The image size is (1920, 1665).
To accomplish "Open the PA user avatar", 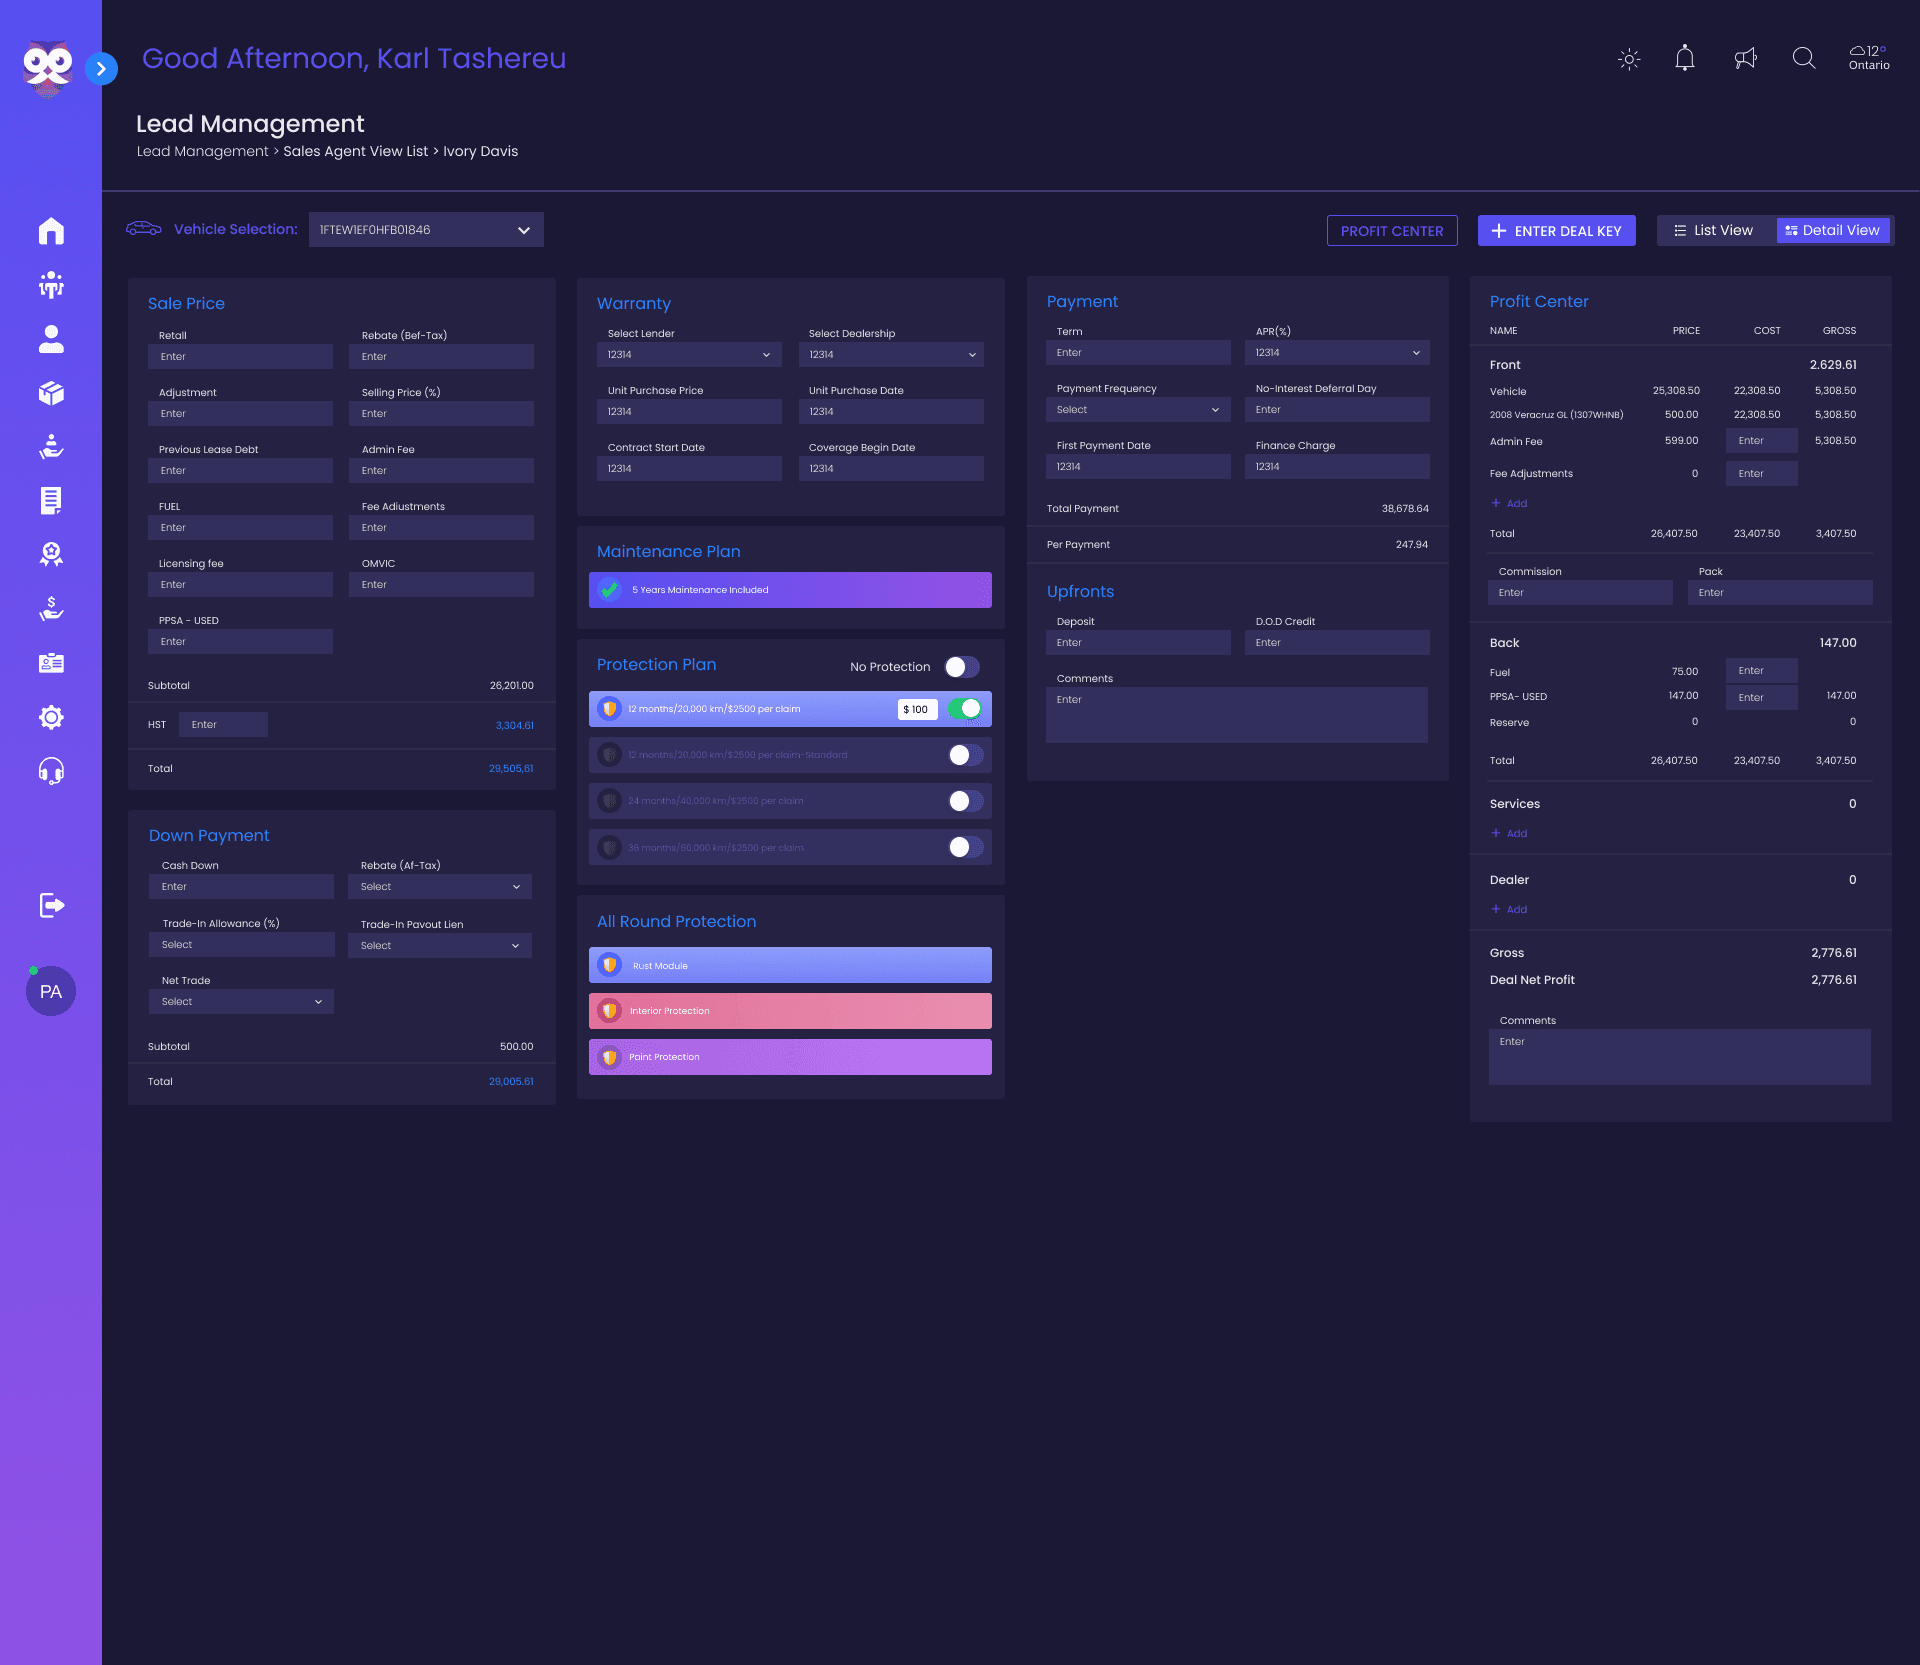I will [x=51, y=991].
